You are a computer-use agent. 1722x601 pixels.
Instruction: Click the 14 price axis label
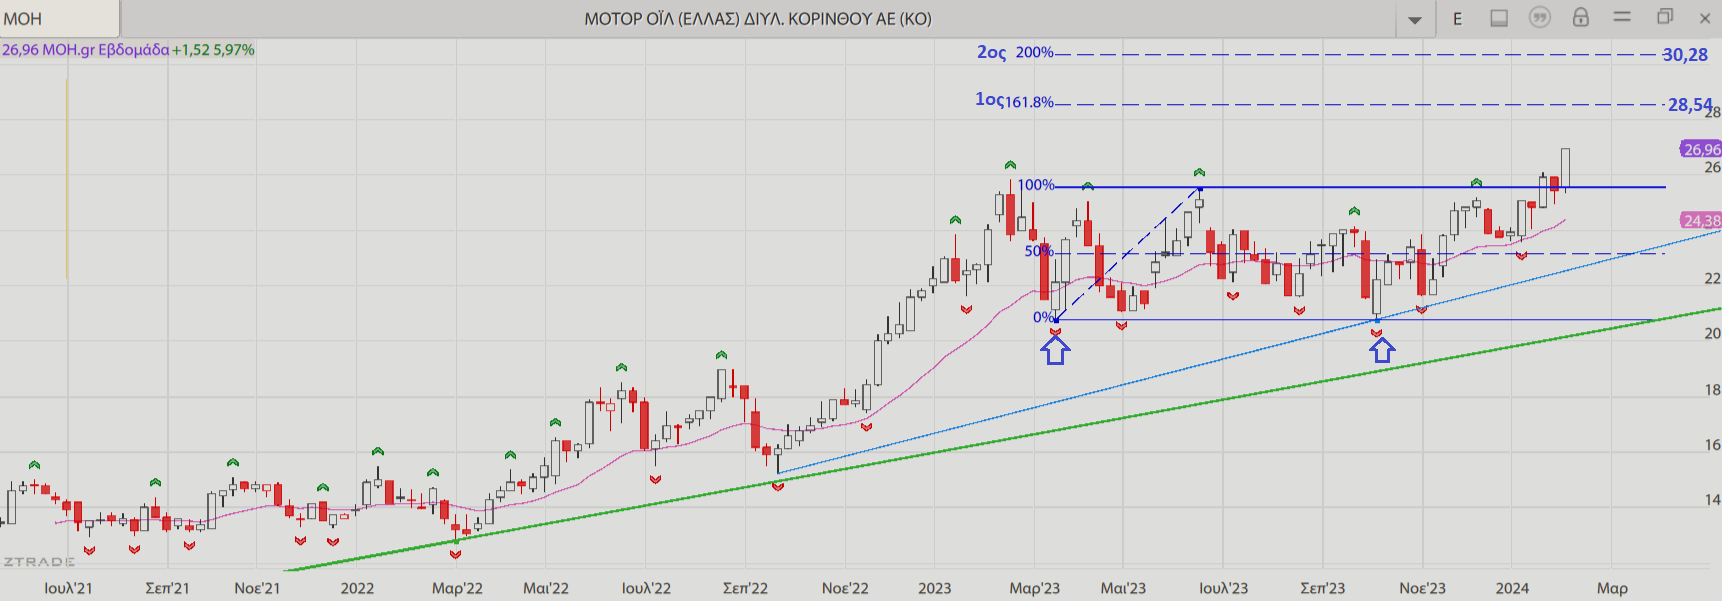(x=1712, y=500)
